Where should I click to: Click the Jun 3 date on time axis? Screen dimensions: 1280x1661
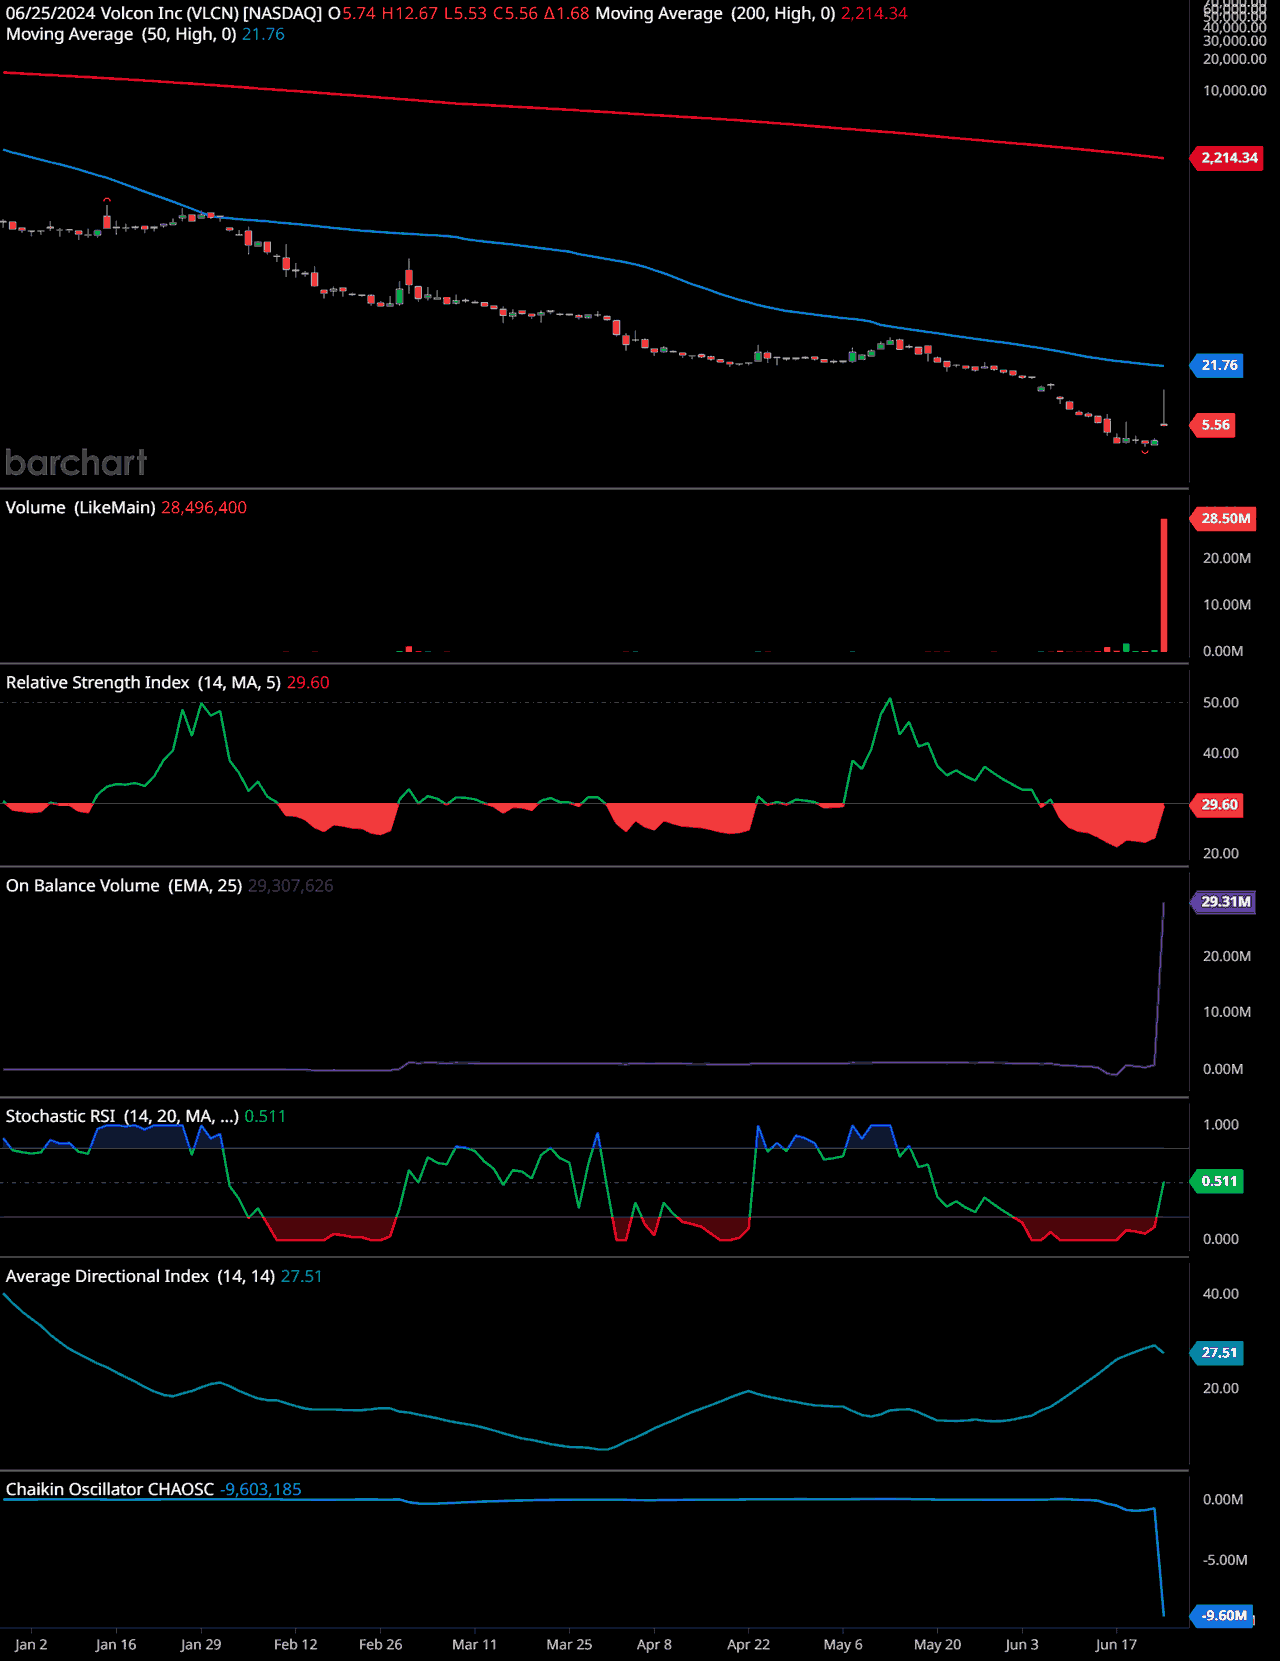point(1022,1645)
